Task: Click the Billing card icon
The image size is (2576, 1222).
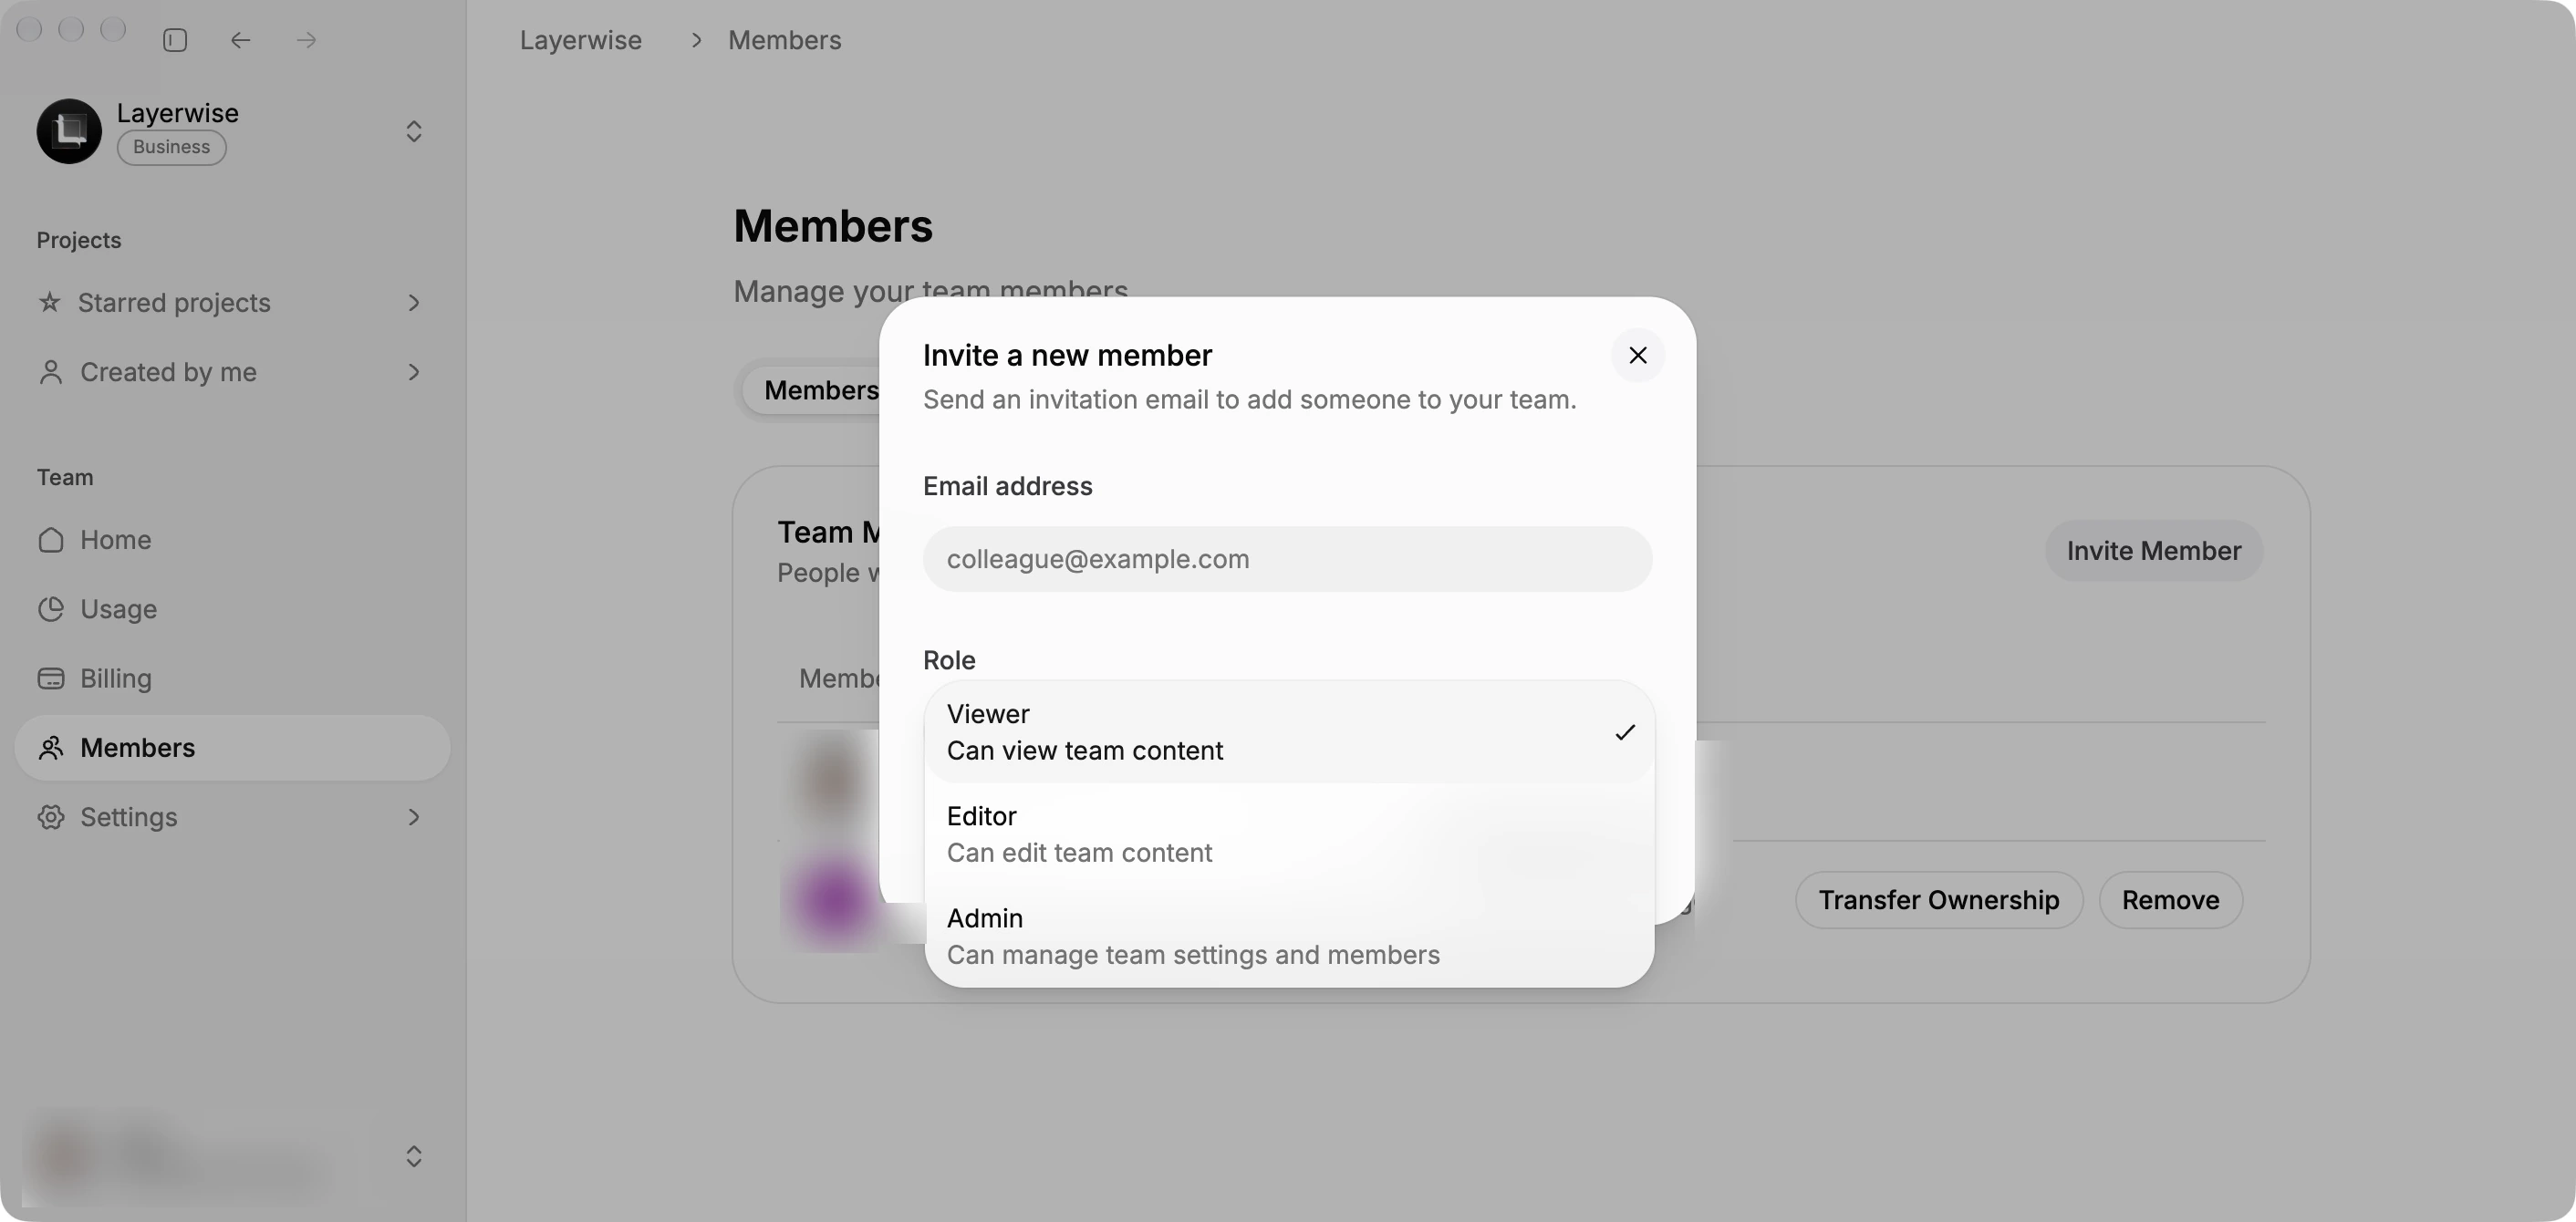Action: coord(51,678)
